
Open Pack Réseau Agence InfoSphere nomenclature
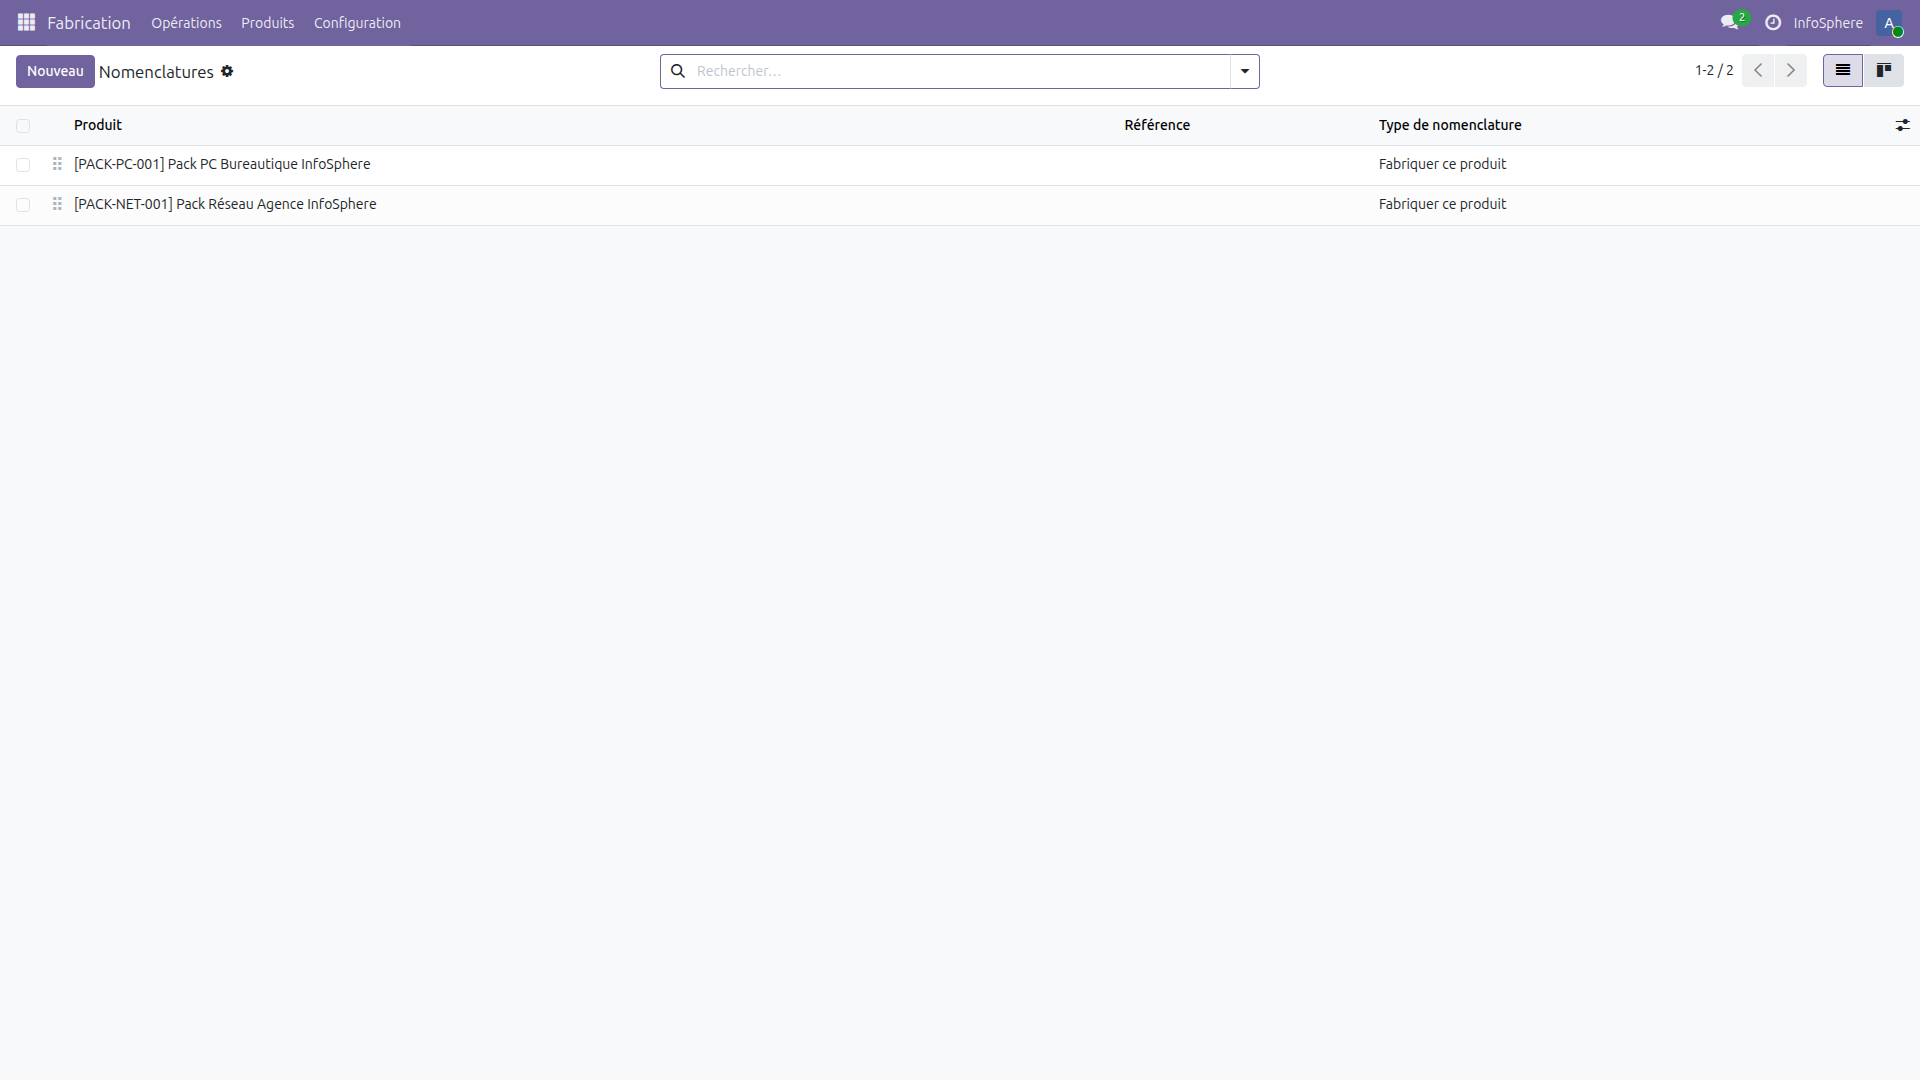[x=225, y=204]
